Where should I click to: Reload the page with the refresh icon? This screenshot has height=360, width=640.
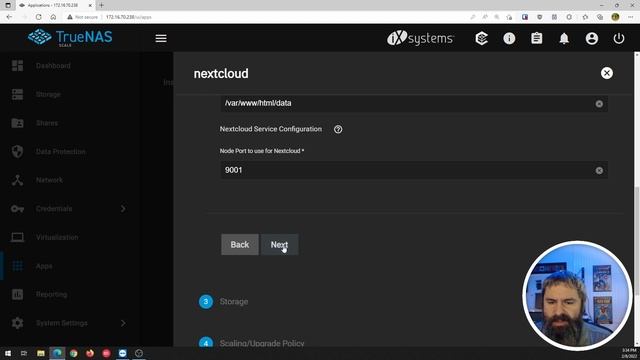(x=38, y=17)
